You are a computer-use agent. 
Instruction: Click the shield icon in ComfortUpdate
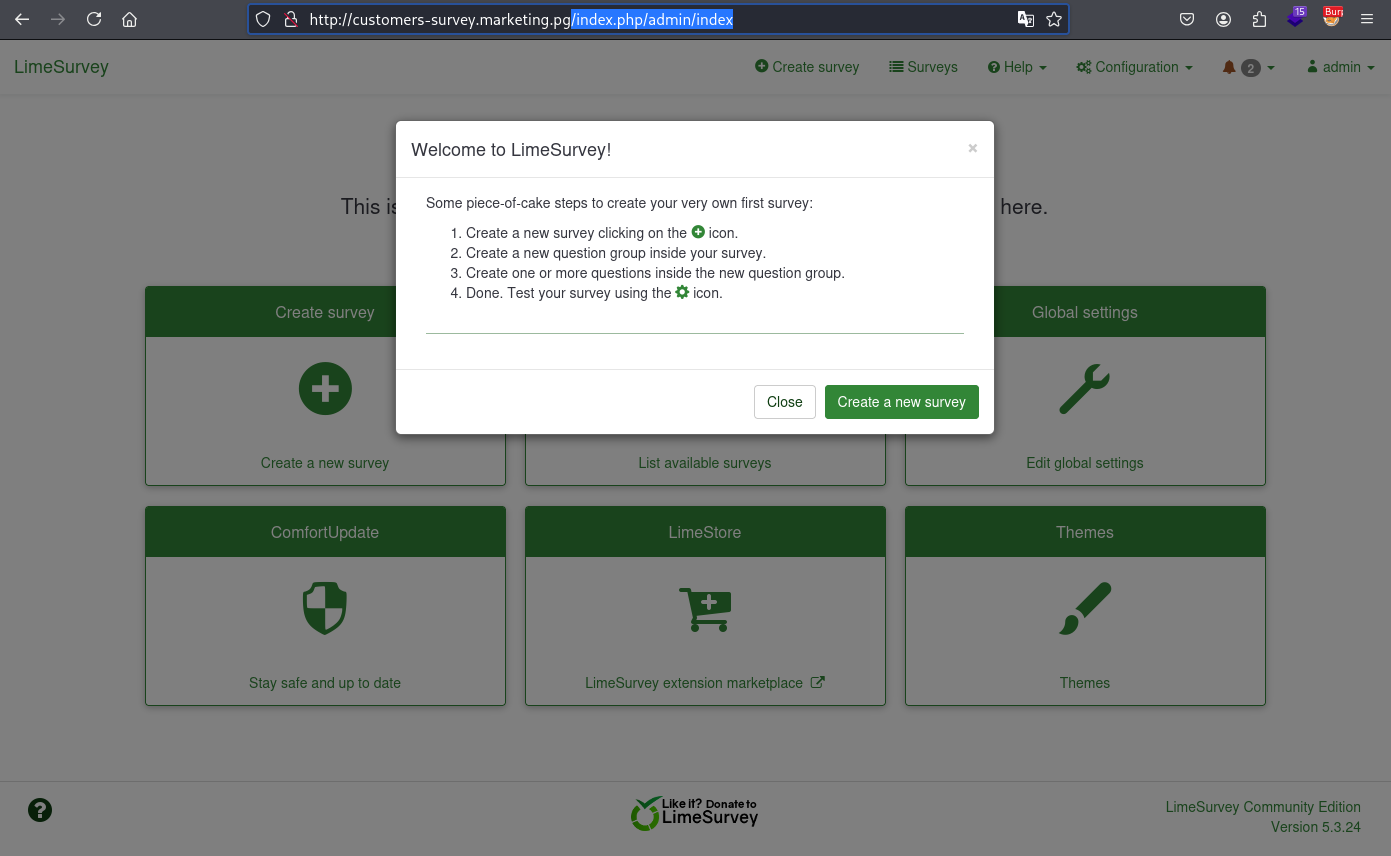[325, 608]
